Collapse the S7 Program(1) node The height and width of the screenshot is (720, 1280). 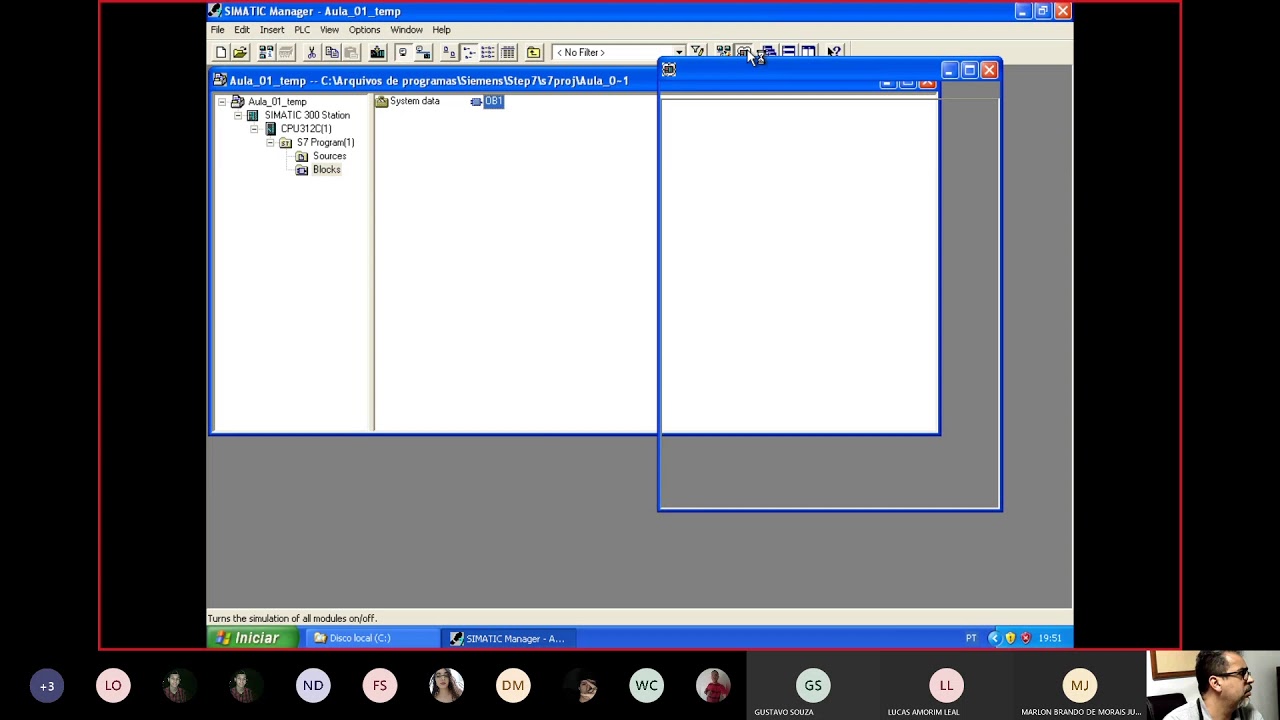pos(270,142)
